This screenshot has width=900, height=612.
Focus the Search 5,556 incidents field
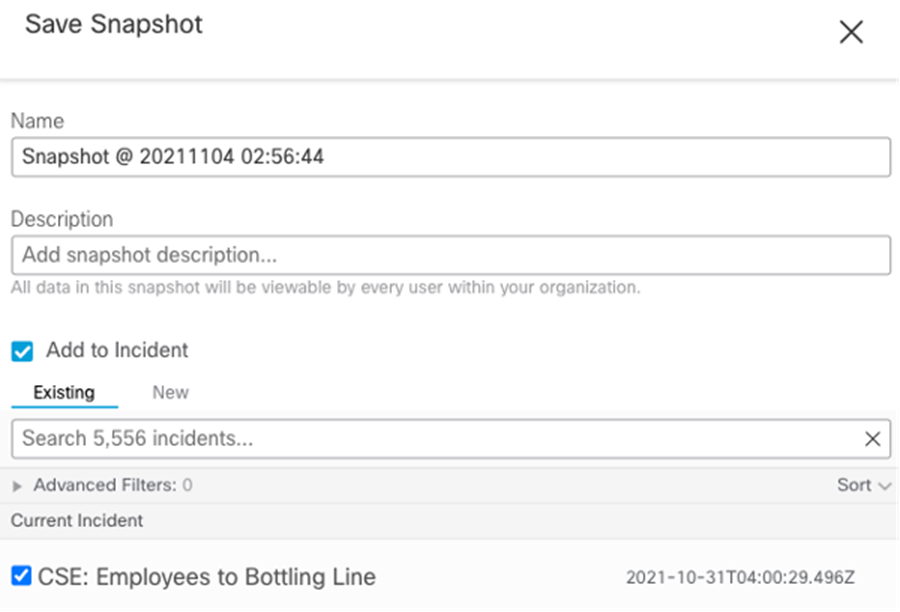click(430, 438)
